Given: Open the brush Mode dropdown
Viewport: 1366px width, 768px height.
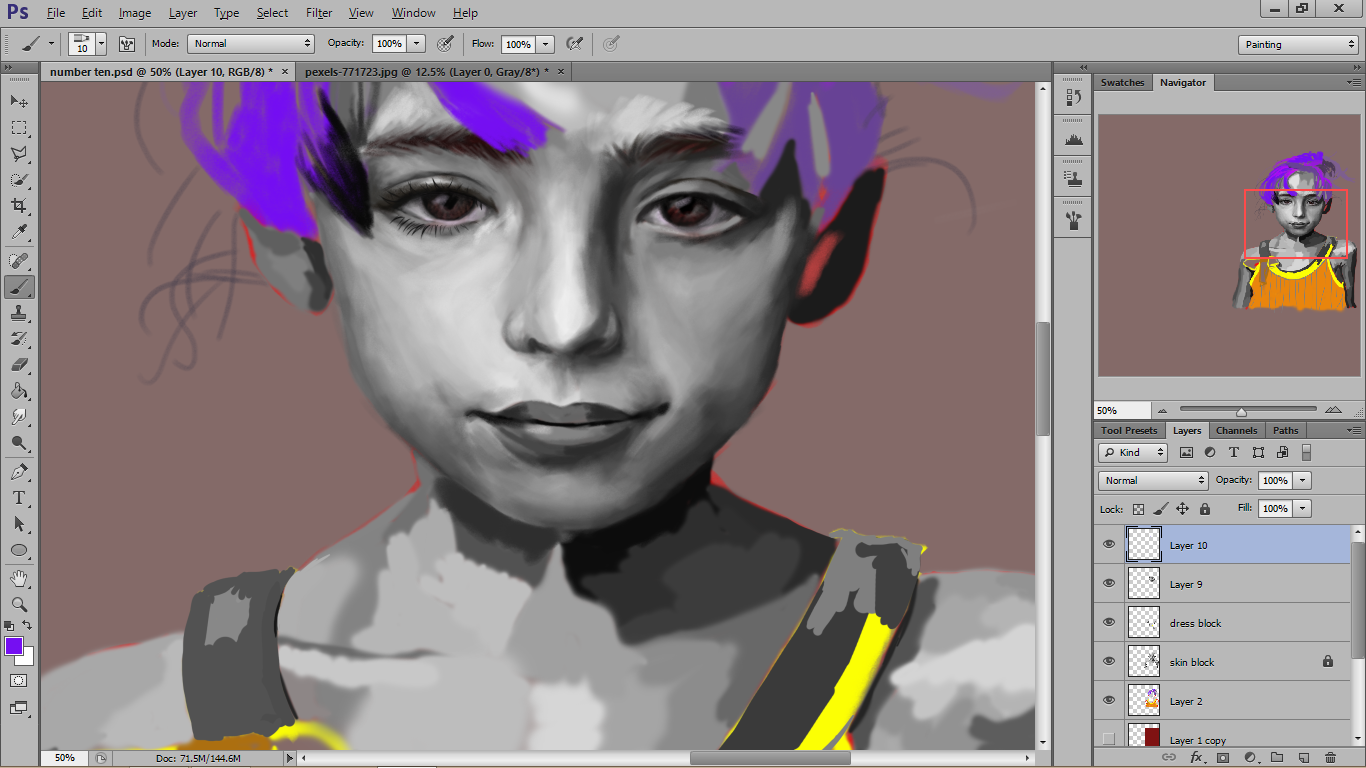Looking at the screenshot, I should (x=251, y=44).
